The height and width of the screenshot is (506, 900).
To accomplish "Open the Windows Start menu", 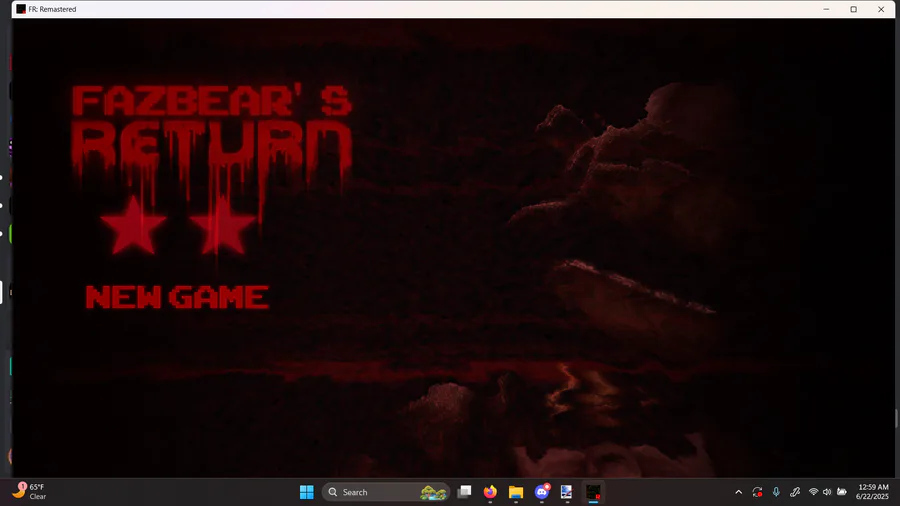I will point(307,492).
